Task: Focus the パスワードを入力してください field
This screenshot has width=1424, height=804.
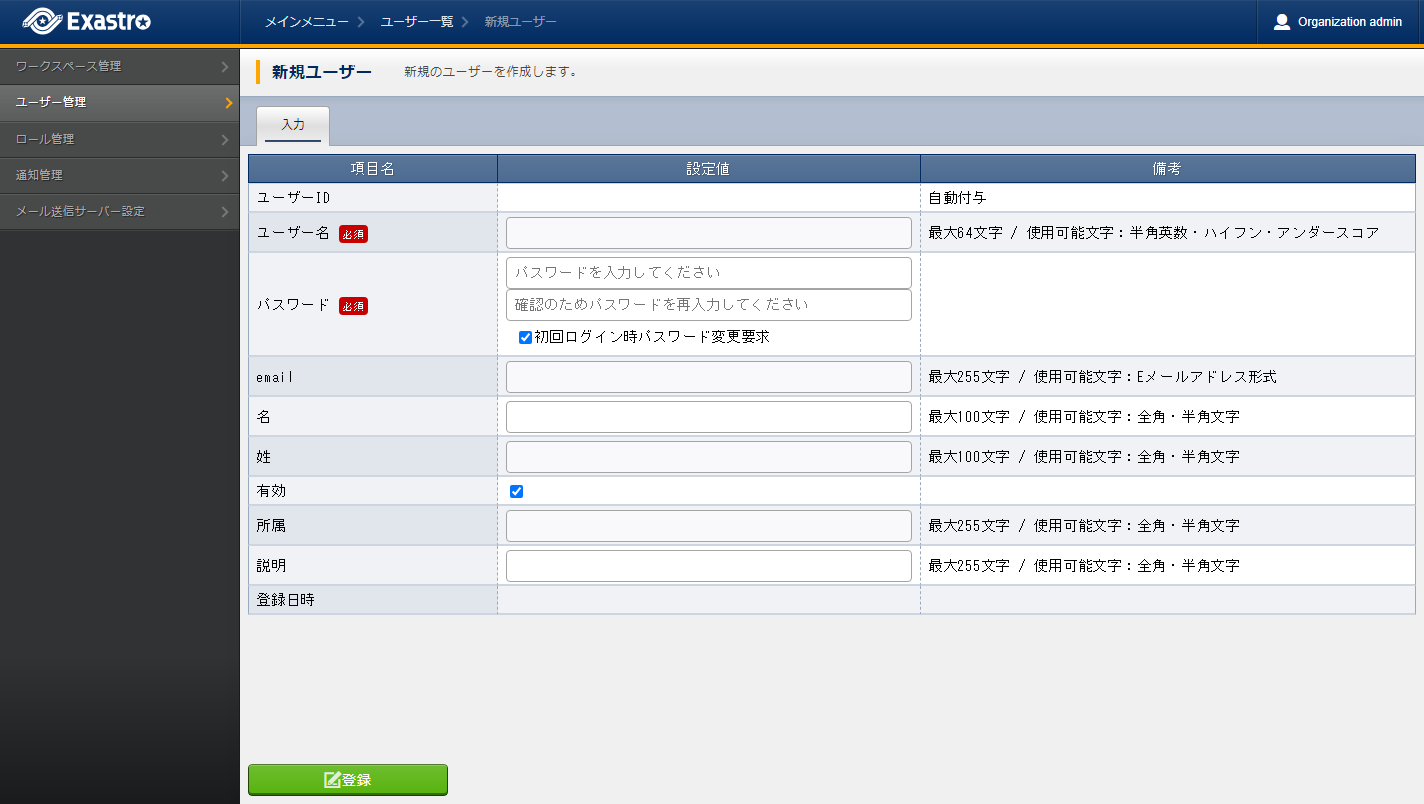Action: (708, 273)
